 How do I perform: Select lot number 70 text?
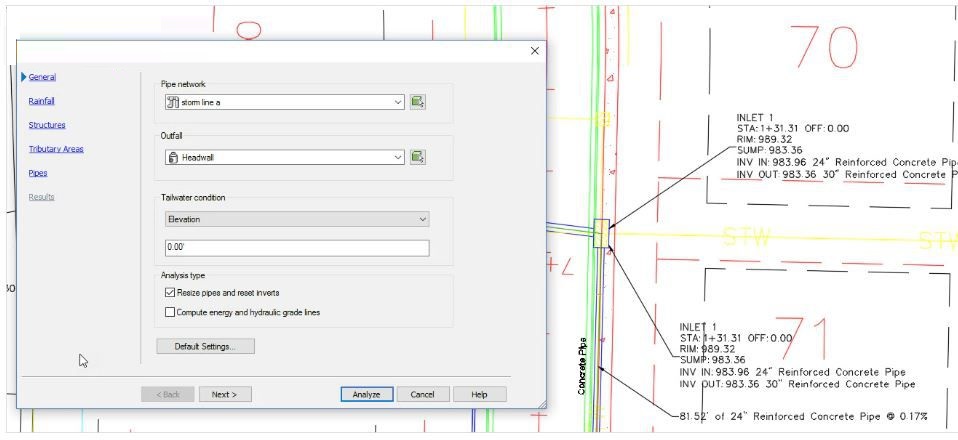point(823,47)
